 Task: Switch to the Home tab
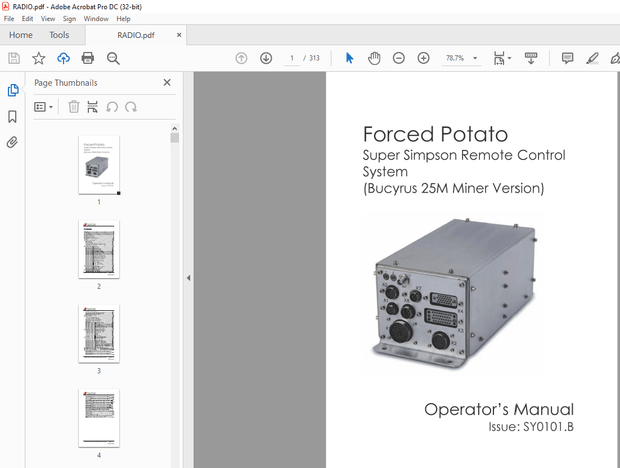tap(21, 35)
